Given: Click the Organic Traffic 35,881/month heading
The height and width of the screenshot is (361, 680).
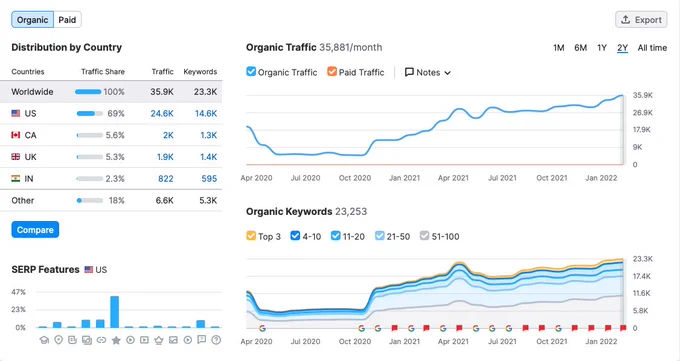Looking at the screenshot, I should tap(314, 47).
